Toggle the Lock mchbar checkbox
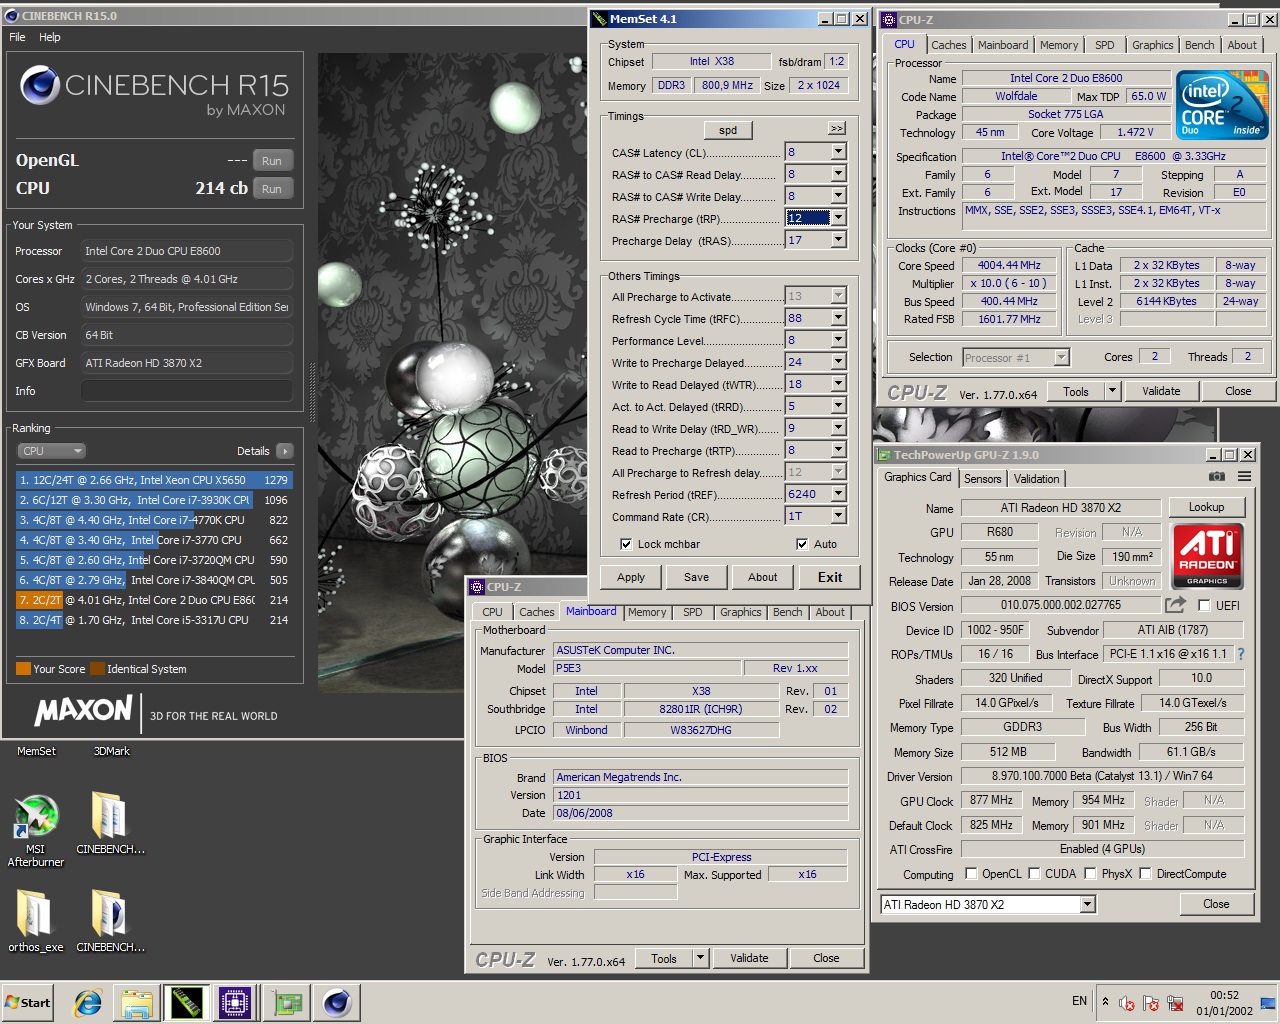The width and height of the screenshot is (1280, 1024). click(626, 544)
